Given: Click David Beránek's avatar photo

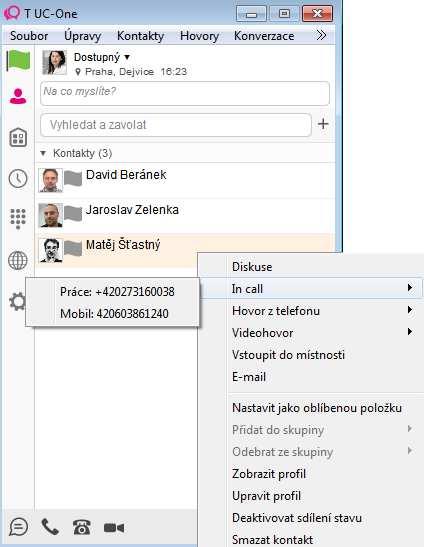Looking at the screenshot, I should [51, 180].
